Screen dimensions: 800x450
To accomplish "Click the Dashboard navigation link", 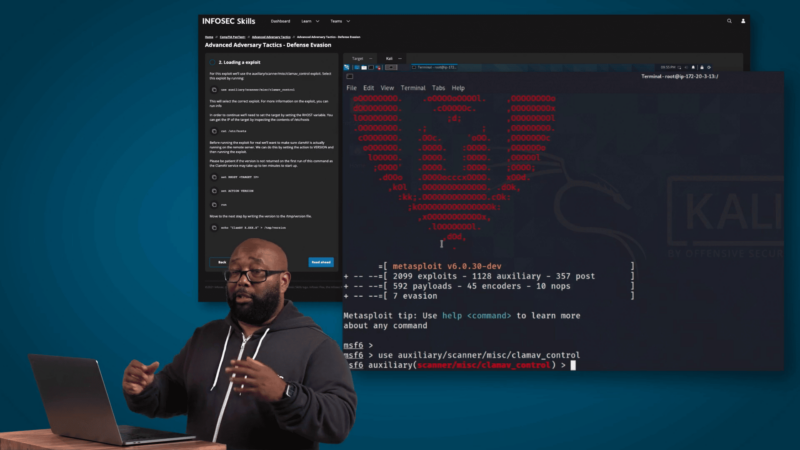I will click(280, 20).
